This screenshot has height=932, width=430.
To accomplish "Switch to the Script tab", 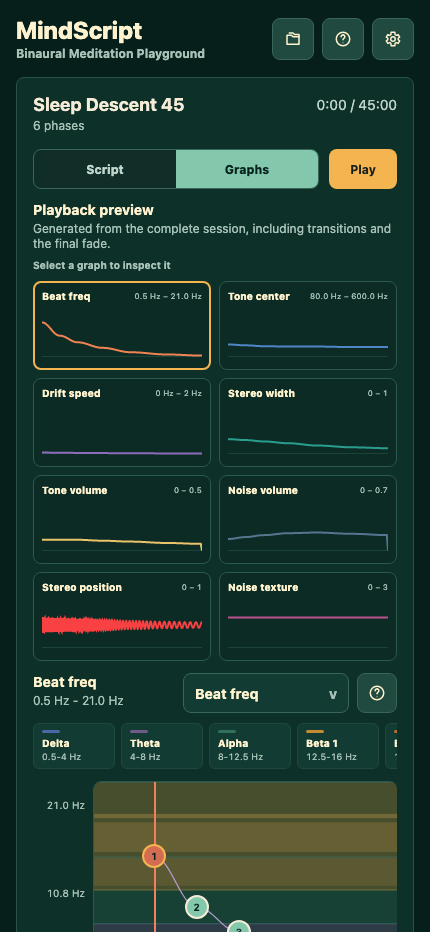I will pyautogui.click(x=105, y=169).
